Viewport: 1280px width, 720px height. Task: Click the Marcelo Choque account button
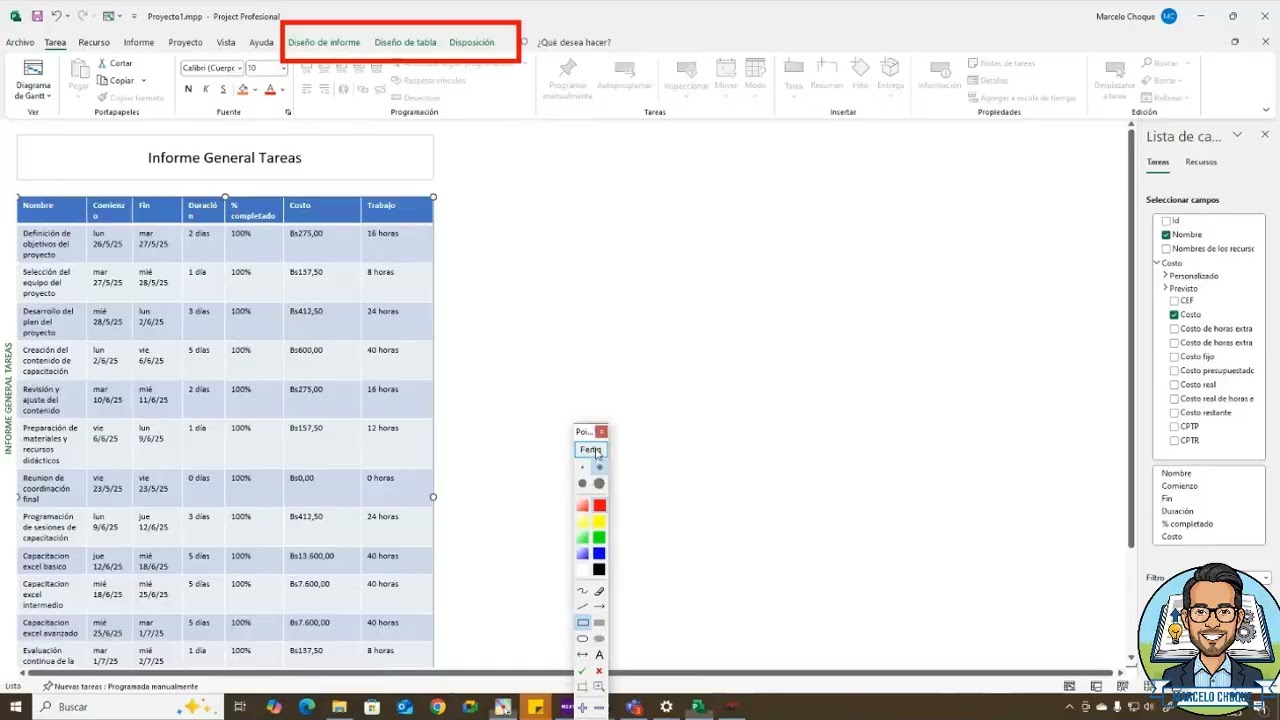[x=1137, y=16]
